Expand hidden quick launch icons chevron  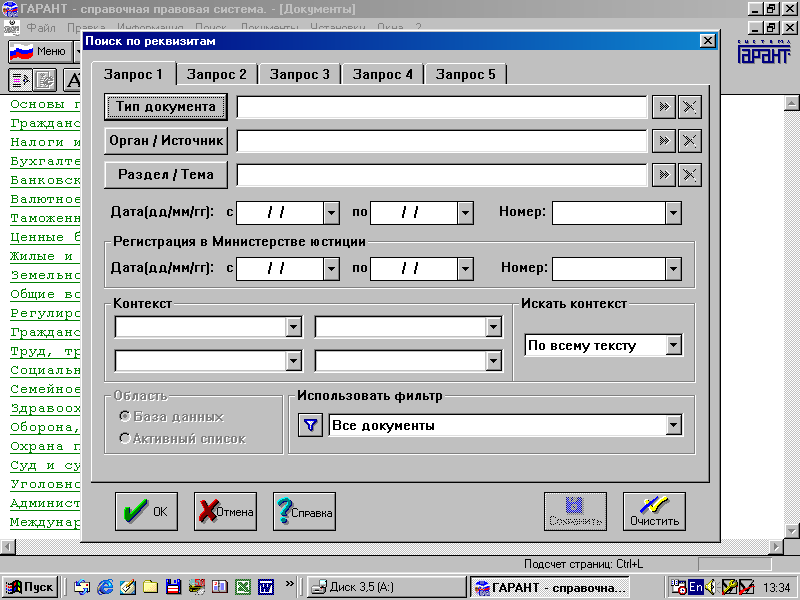tap(289, 583)
